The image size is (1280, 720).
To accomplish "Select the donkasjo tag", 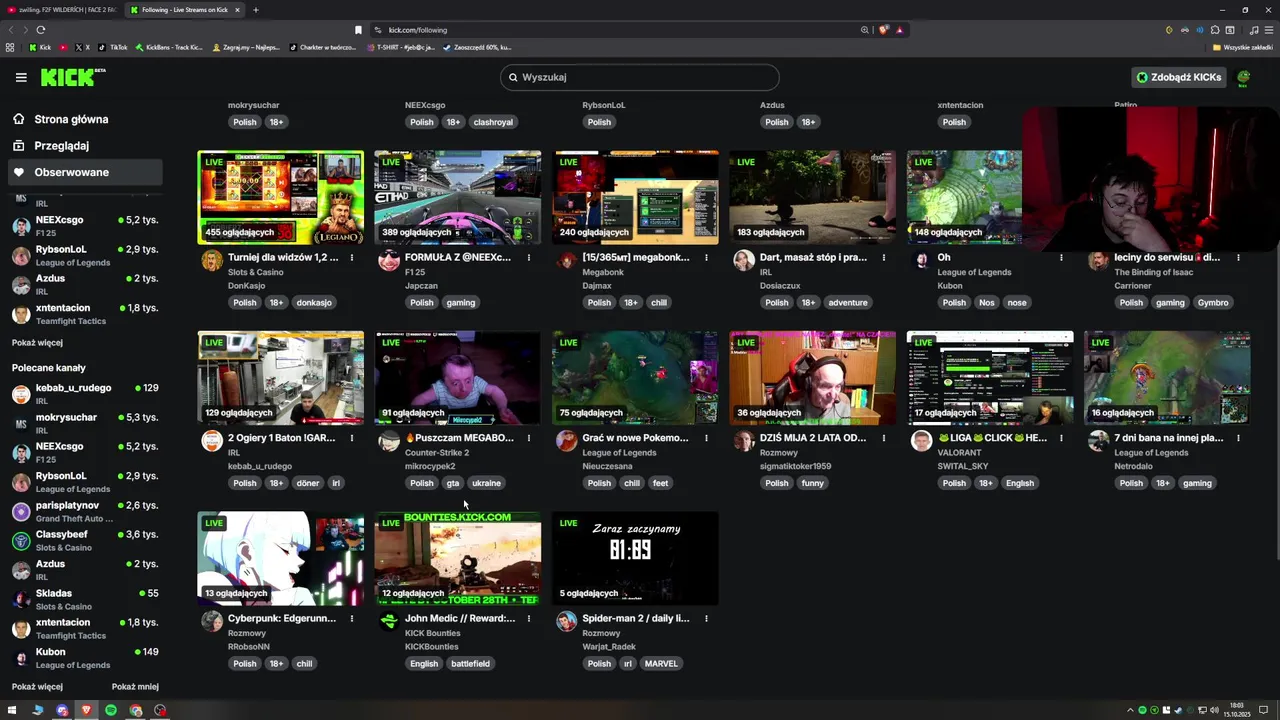I will pos(314,302).
